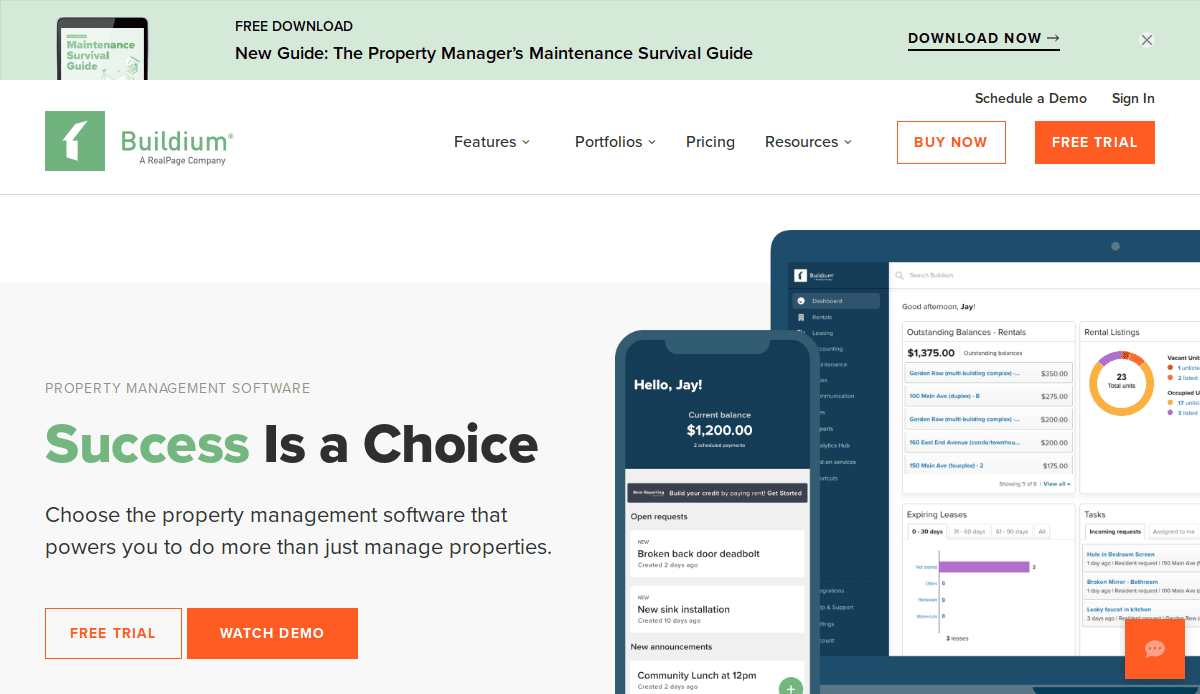The height and width of the screenshot is (694, 1200).
Task: Click the Sign In link
Action: 1133,98
